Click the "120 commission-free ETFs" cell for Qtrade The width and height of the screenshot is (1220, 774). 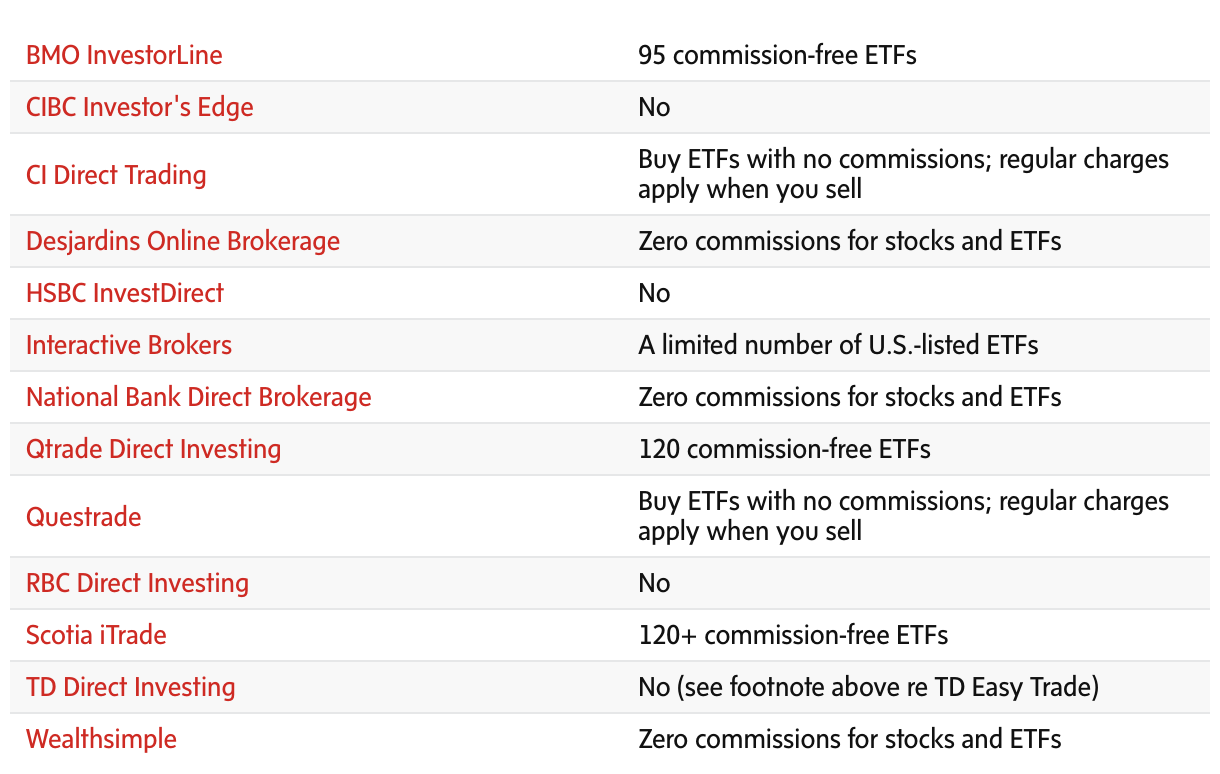point(784,449)
